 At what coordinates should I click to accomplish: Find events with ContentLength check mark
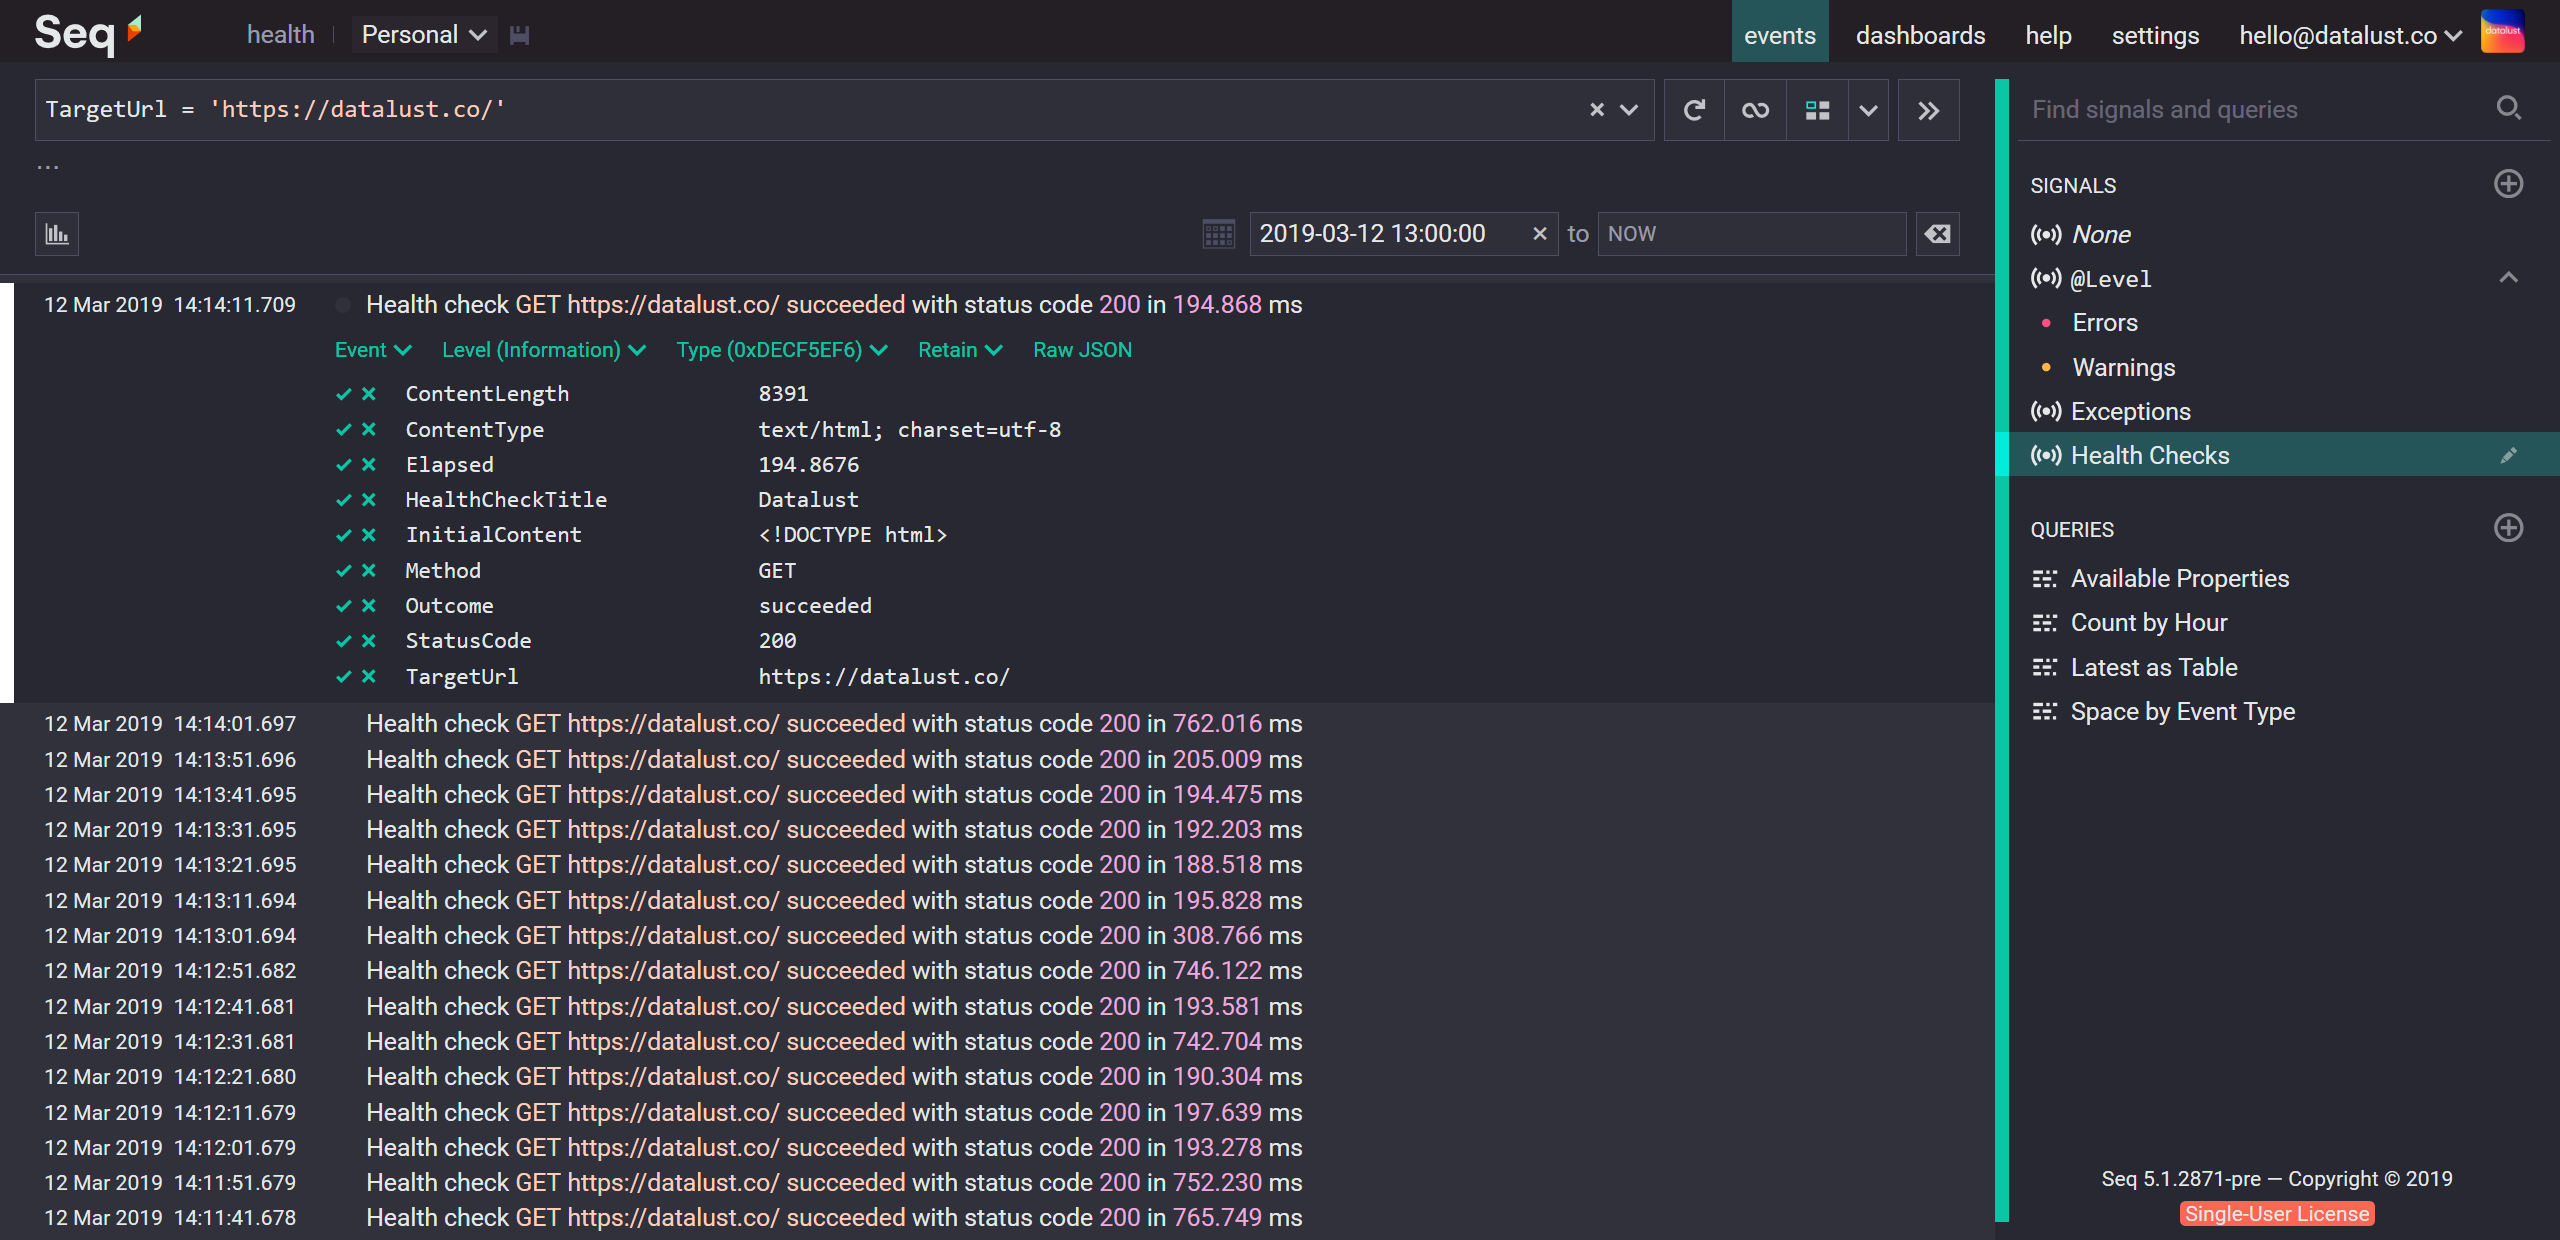[x=344, y=394]
